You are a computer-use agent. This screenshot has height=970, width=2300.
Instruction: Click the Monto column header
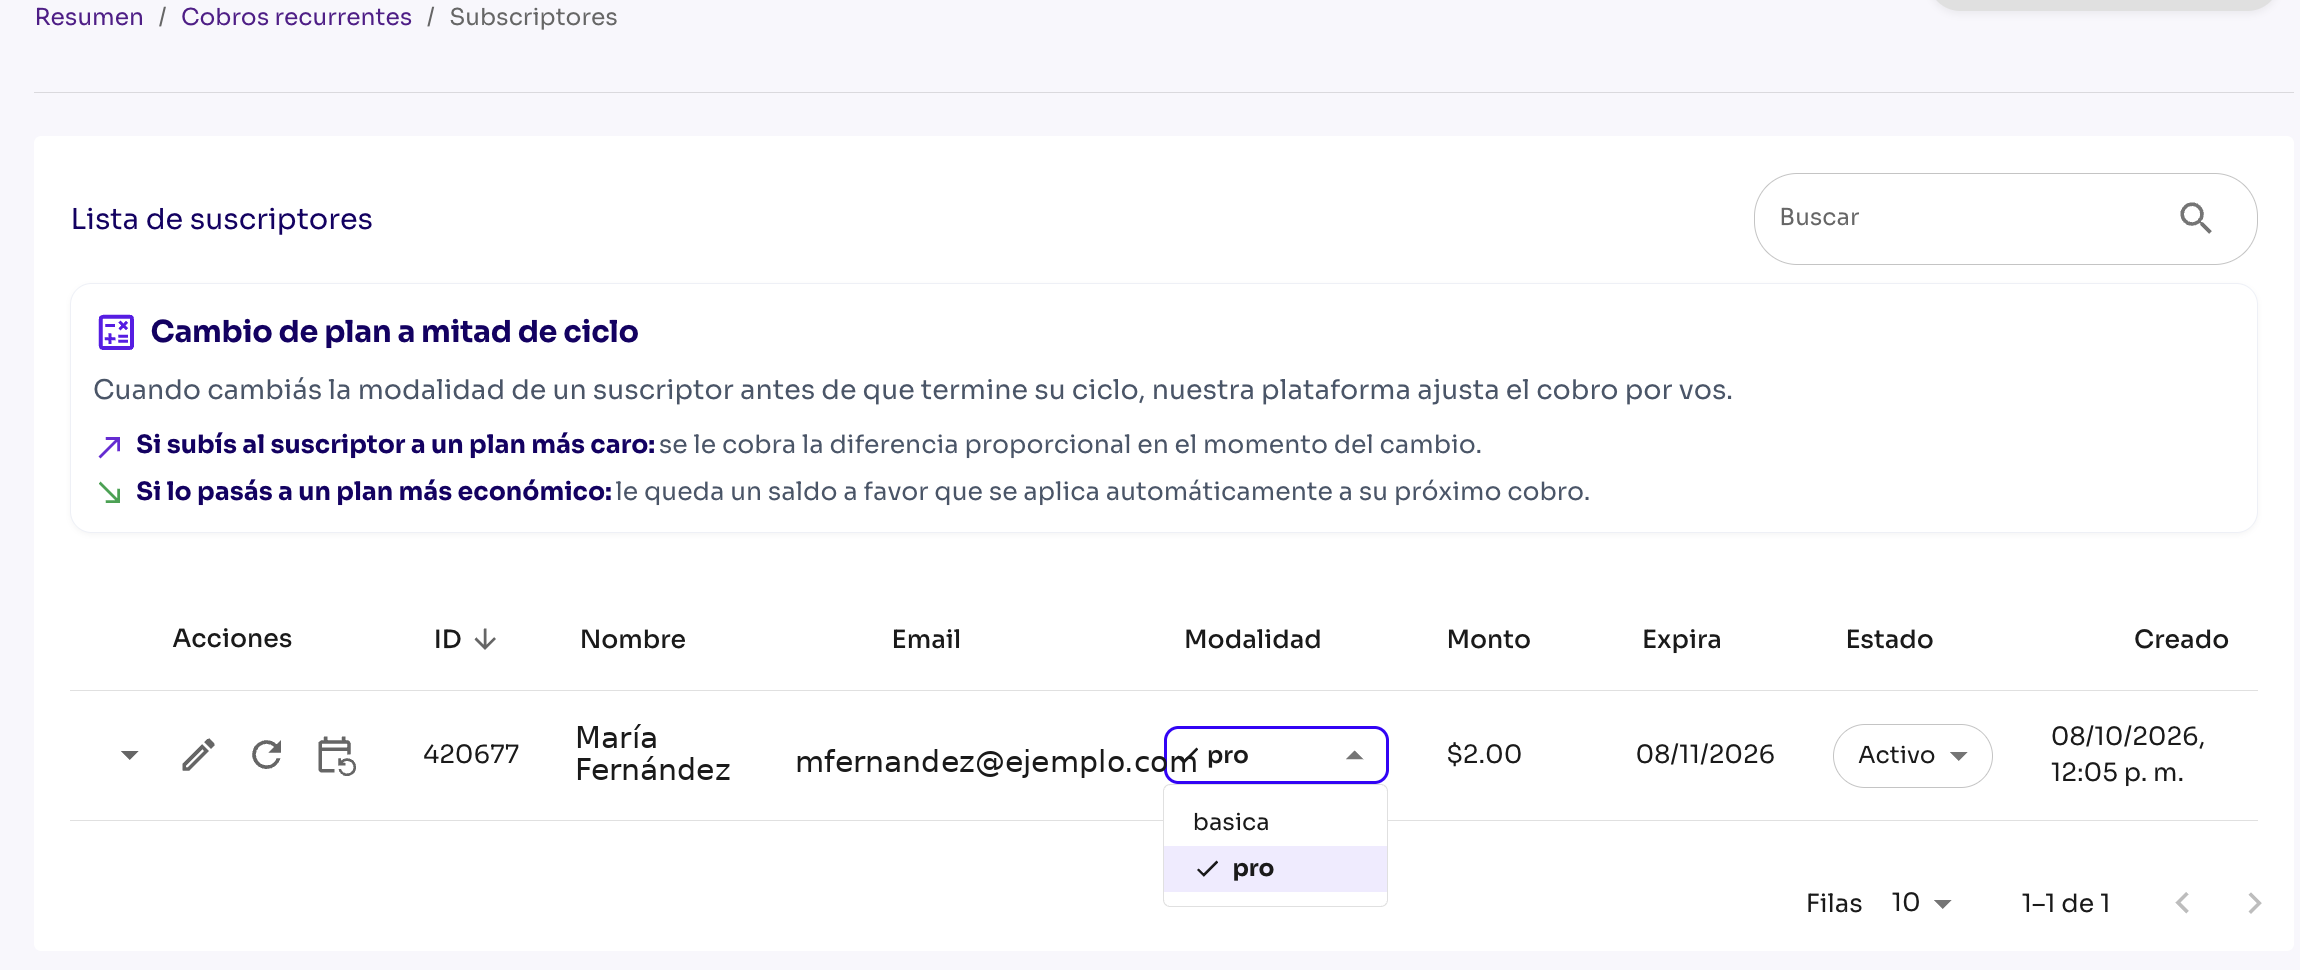click(1488, 639)
